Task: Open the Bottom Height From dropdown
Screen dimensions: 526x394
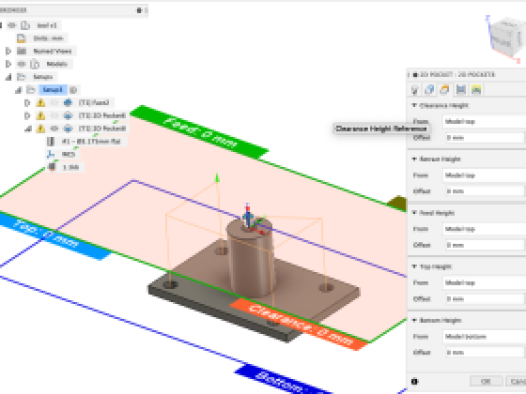Action: (x=484, y=337)
